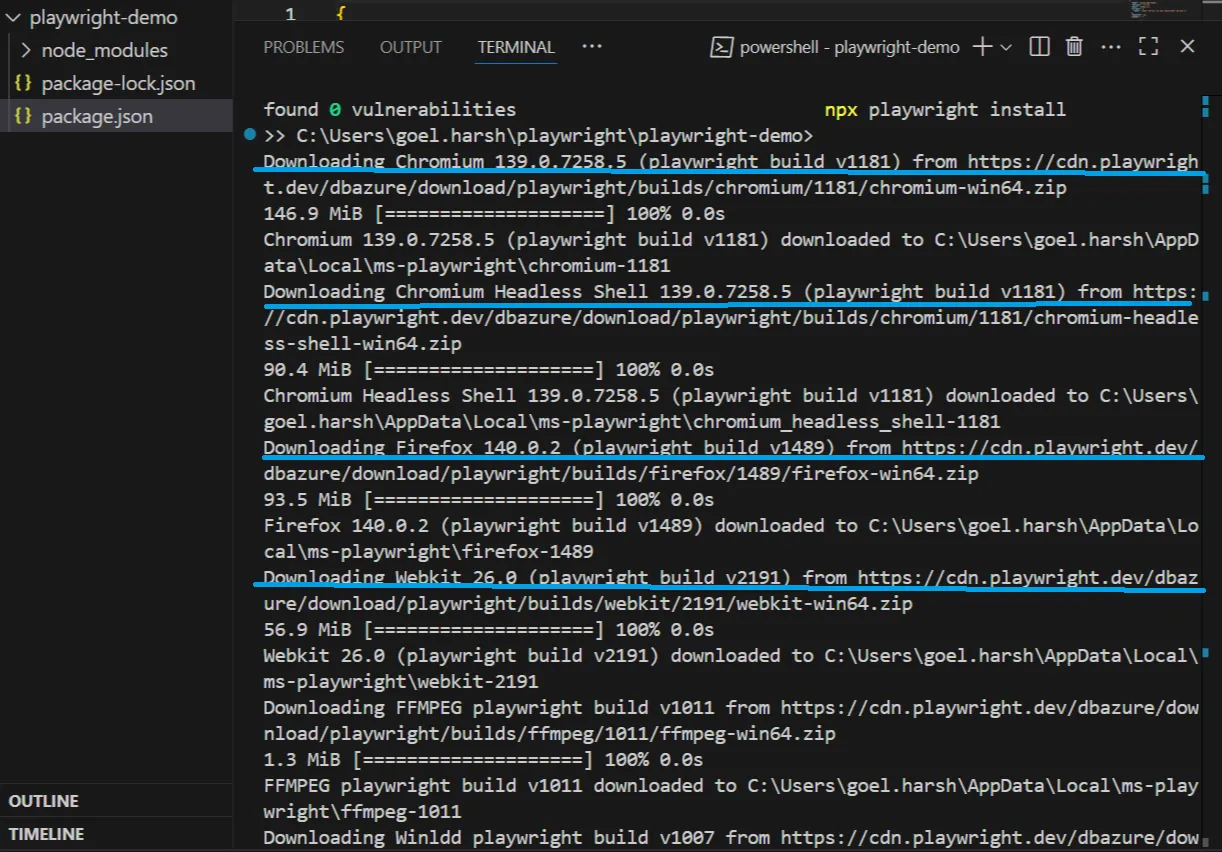Split the terminal with the split icon
Viewport: 1222px width, 852px height.
pyautogui.click(x=1039, y=47)
